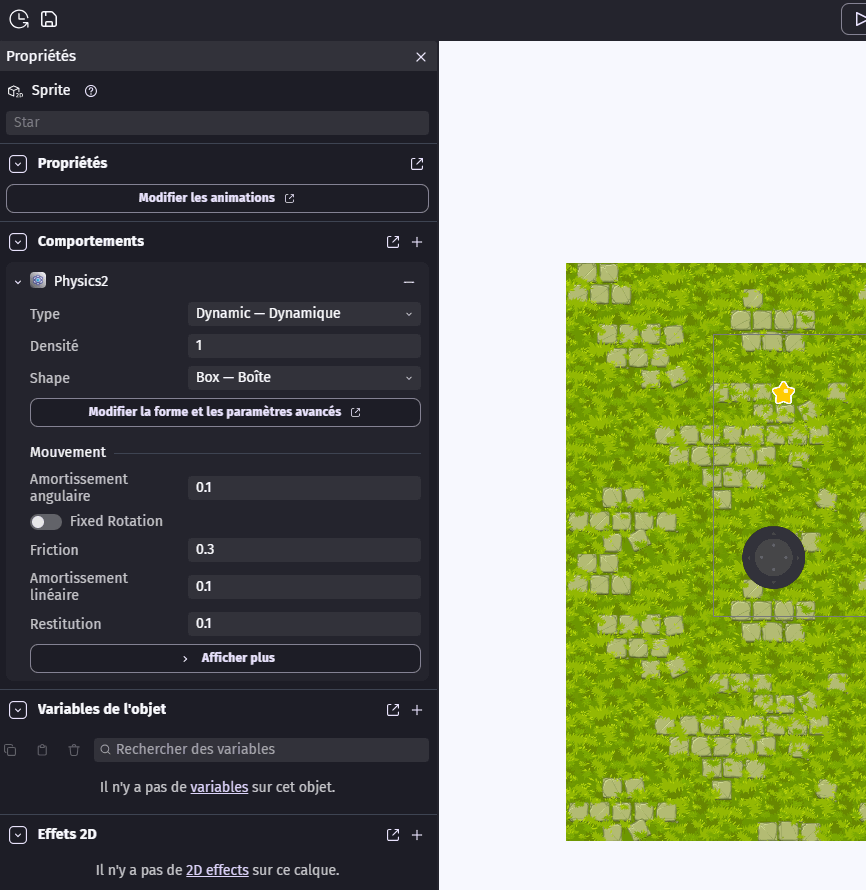Close the Propriétés panel
Screen dimensions: 866x890
coord(420,57)
